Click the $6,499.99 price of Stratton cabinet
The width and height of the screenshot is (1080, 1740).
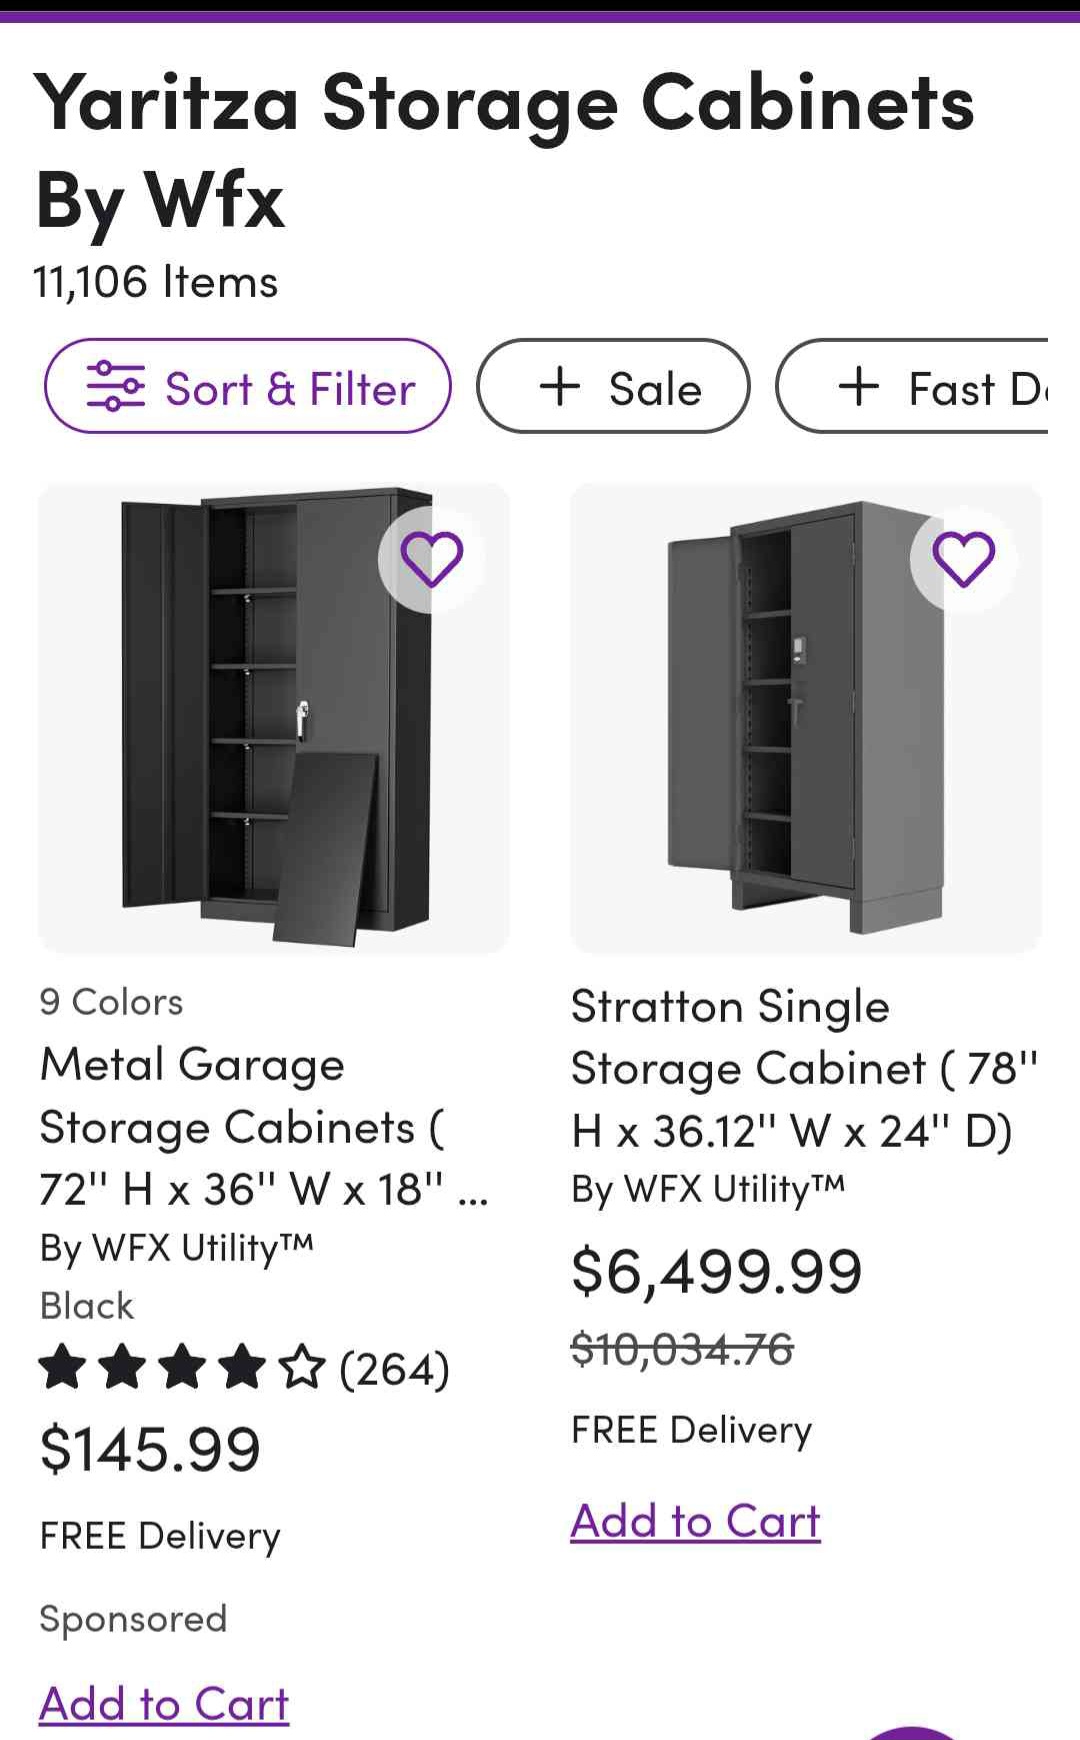(x=716, y=1272)
